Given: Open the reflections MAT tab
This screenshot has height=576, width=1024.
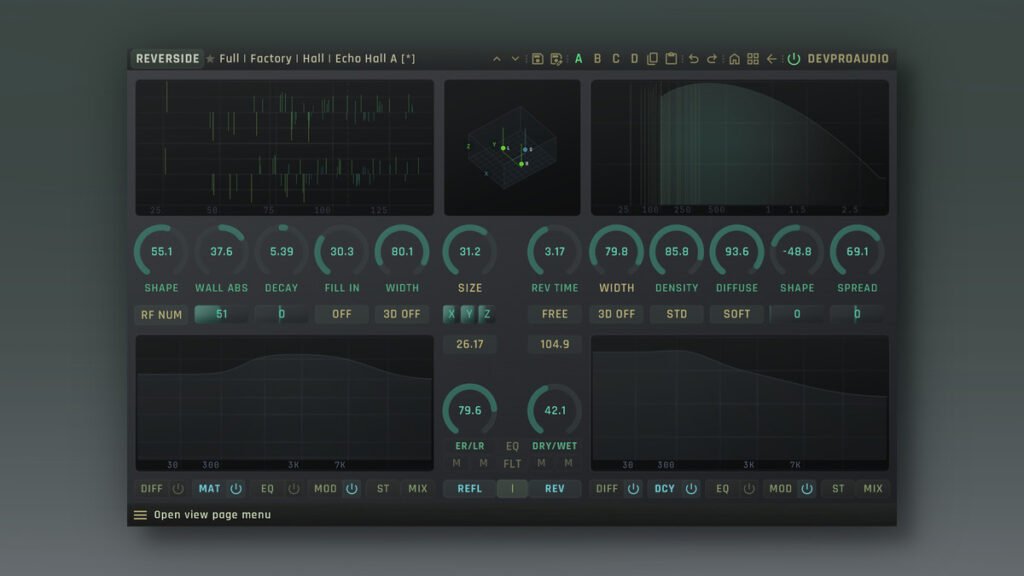Looking at the screenshot, I should point(210,488).
